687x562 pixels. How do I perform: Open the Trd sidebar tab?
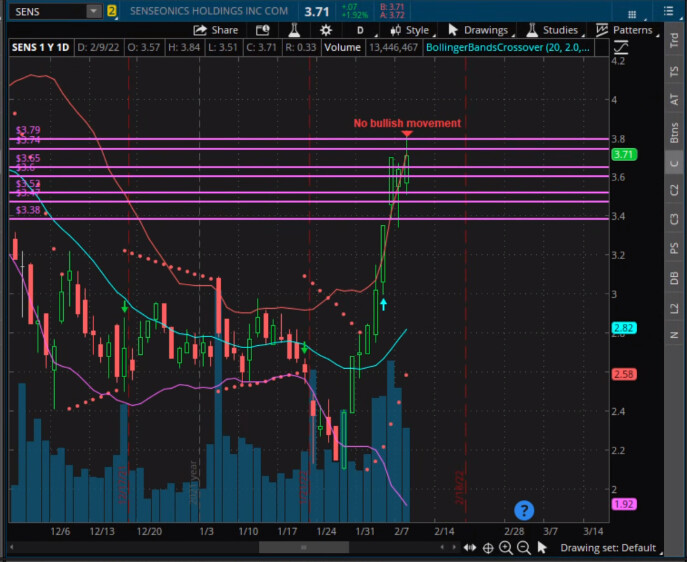tap(674, 40)
